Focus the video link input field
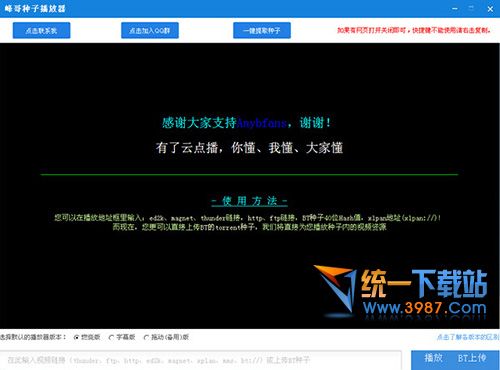The height and width of the screenshot is (370, 500). 201,360
